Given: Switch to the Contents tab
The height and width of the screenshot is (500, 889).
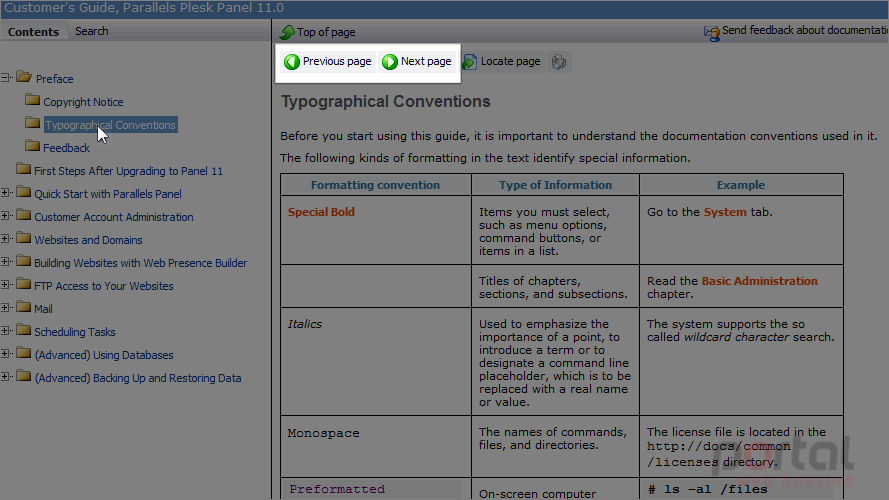Looking at the screenshot, I should coord(33,32).
